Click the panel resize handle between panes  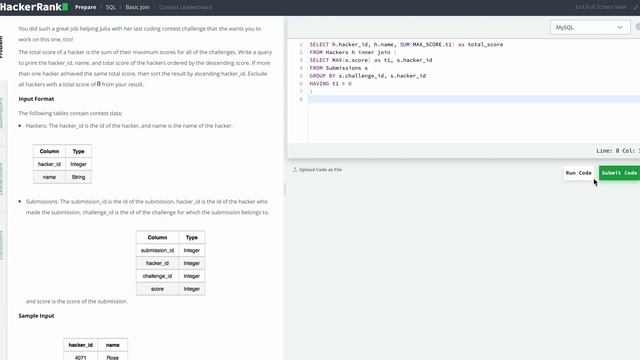(x=285, y=189)
